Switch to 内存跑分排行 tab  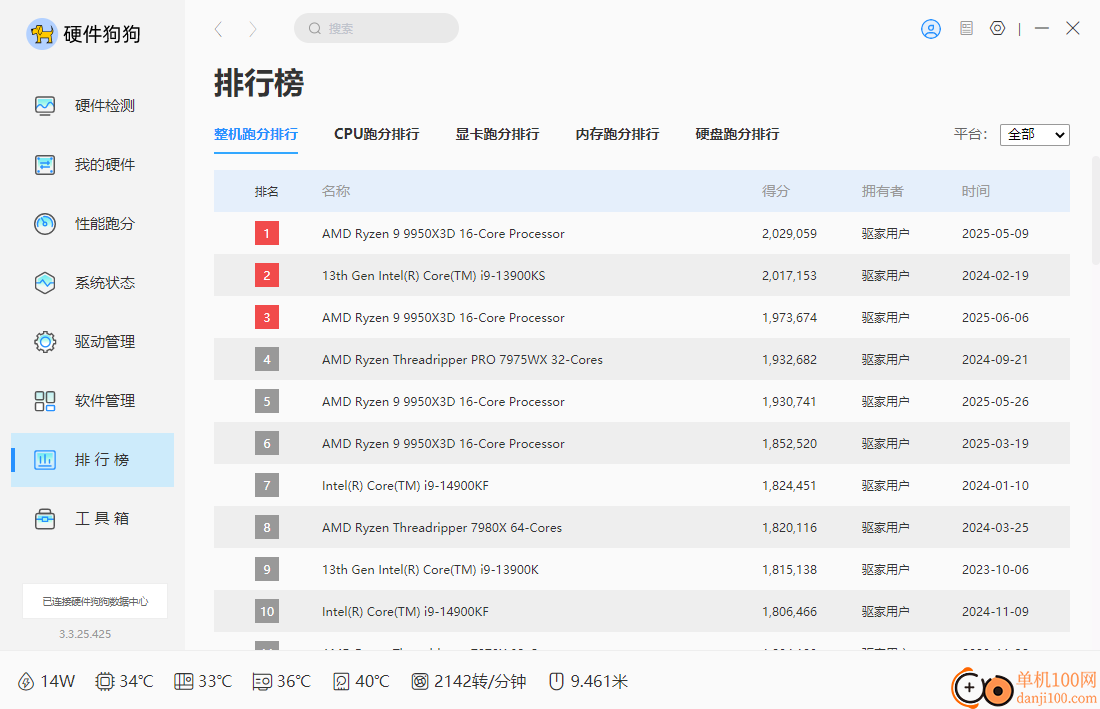617,134
